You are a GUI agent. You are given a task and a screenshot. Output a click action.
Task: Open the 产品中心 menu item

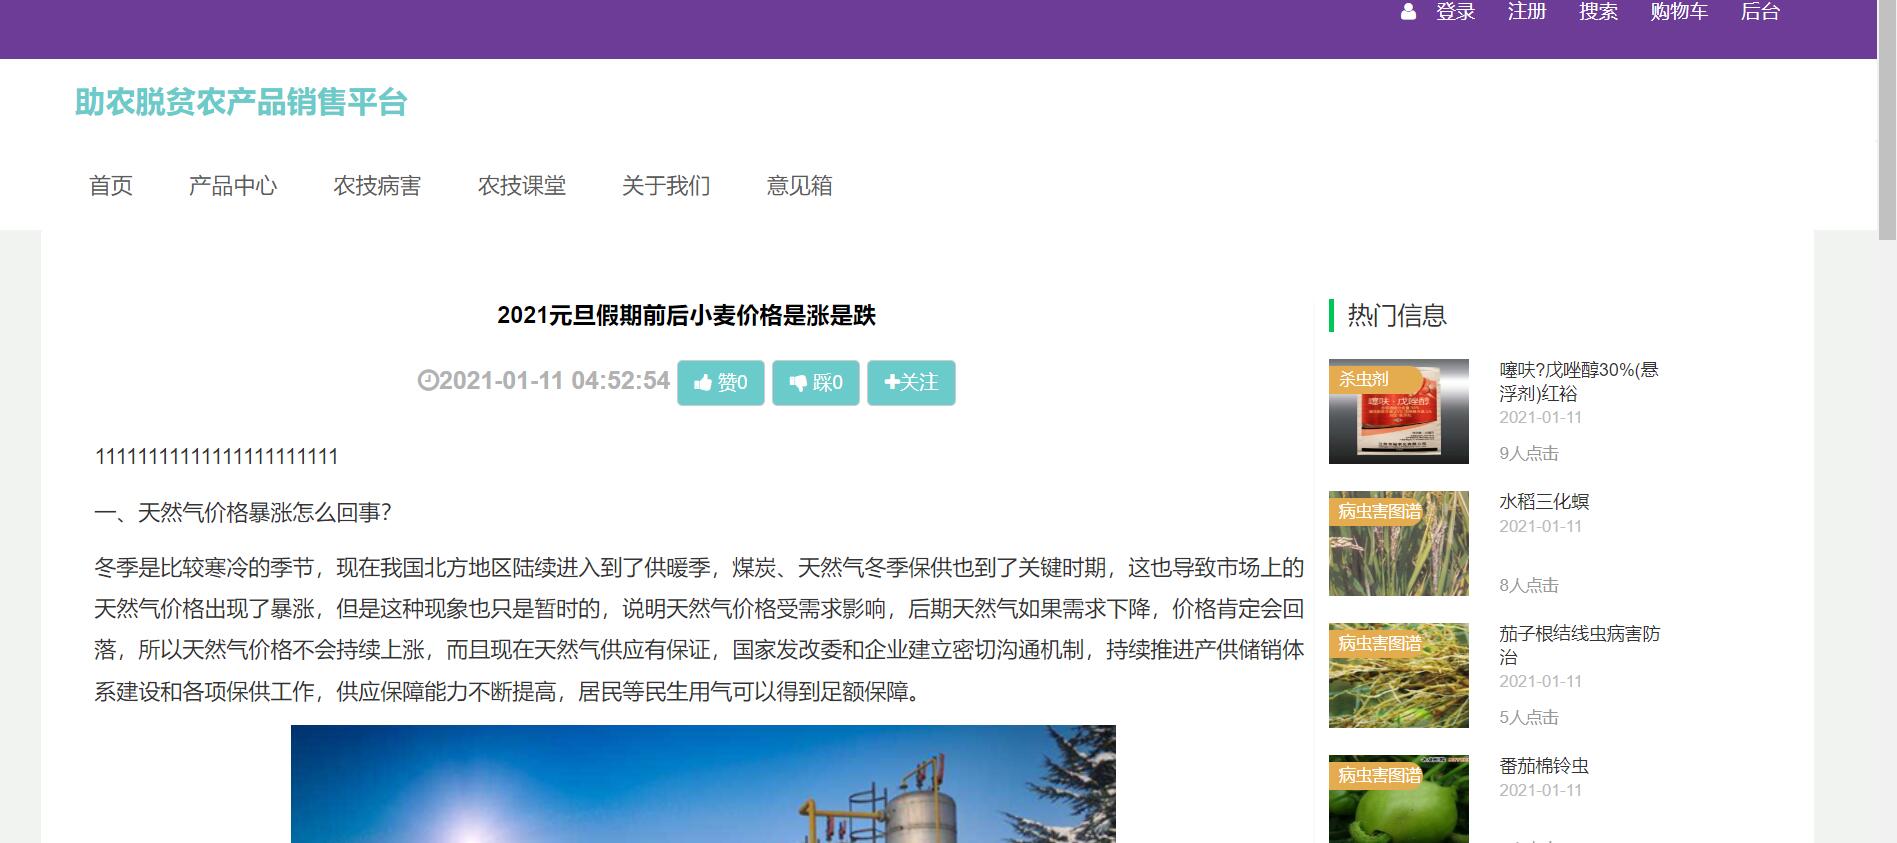click(233, 186)
